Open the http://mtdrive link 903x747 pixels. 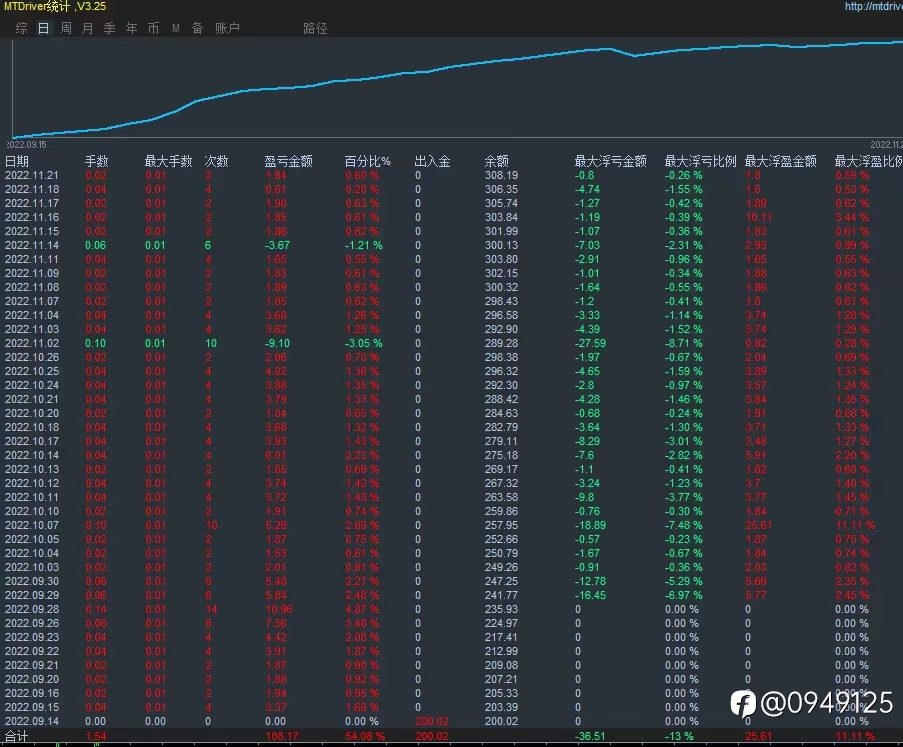[874, 6]
